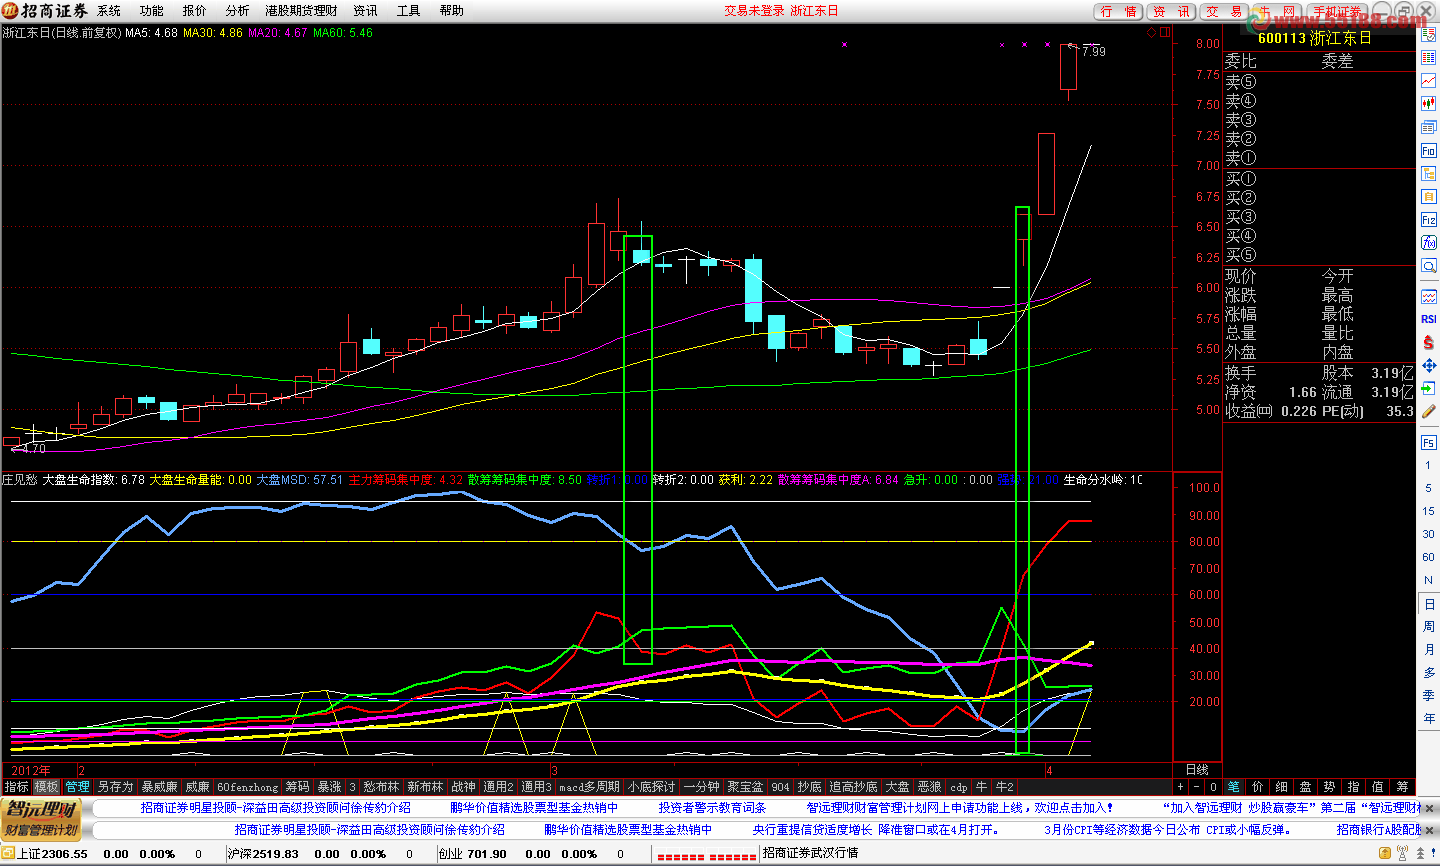This screenshot has height=866, width=1440.
Task: Open the 工具 menu
Action: 408,11
